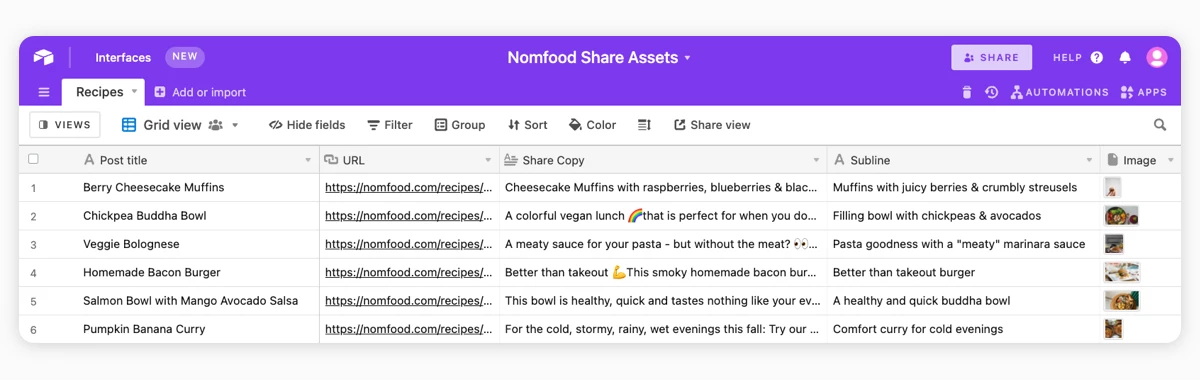Click the URL field type icon
The width and height of the screenshot is (1200, 380).
331,160
